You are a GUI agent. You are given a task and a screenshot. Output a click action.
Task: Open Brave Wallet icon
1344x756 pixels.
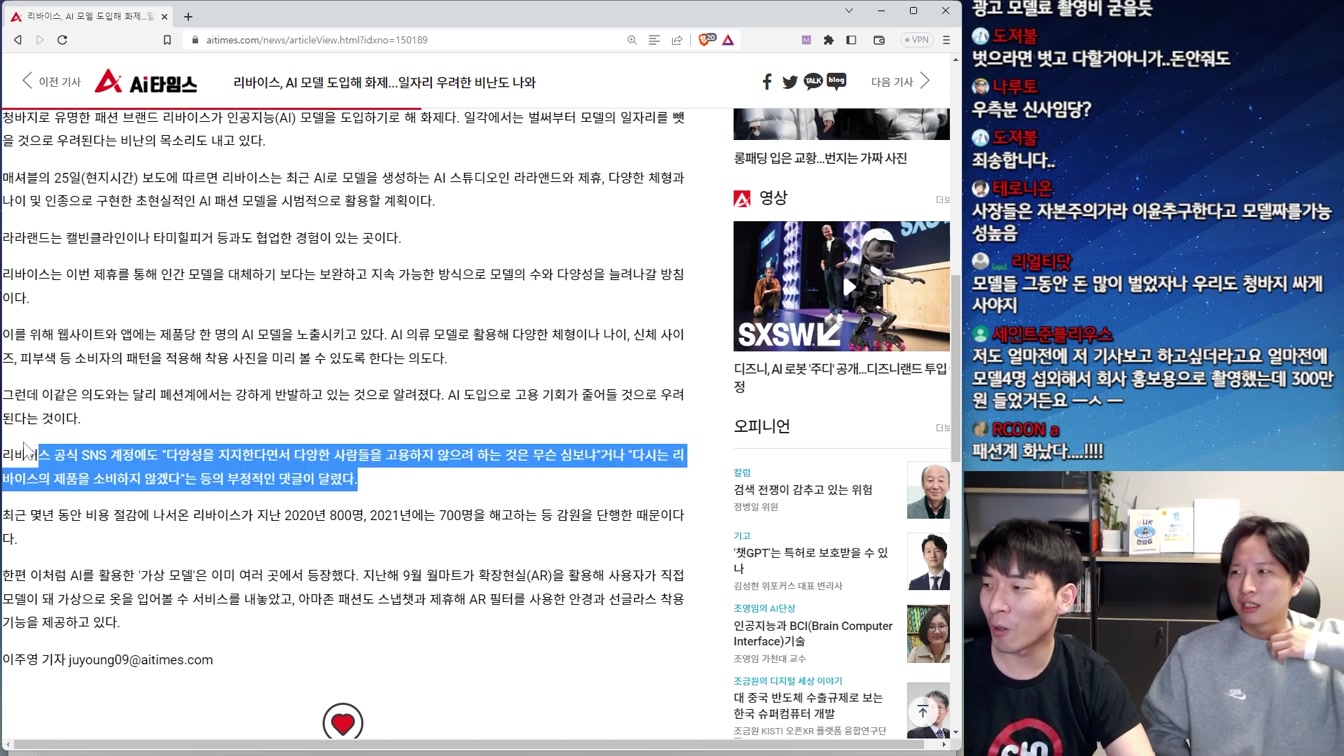[x=879, y=40]
